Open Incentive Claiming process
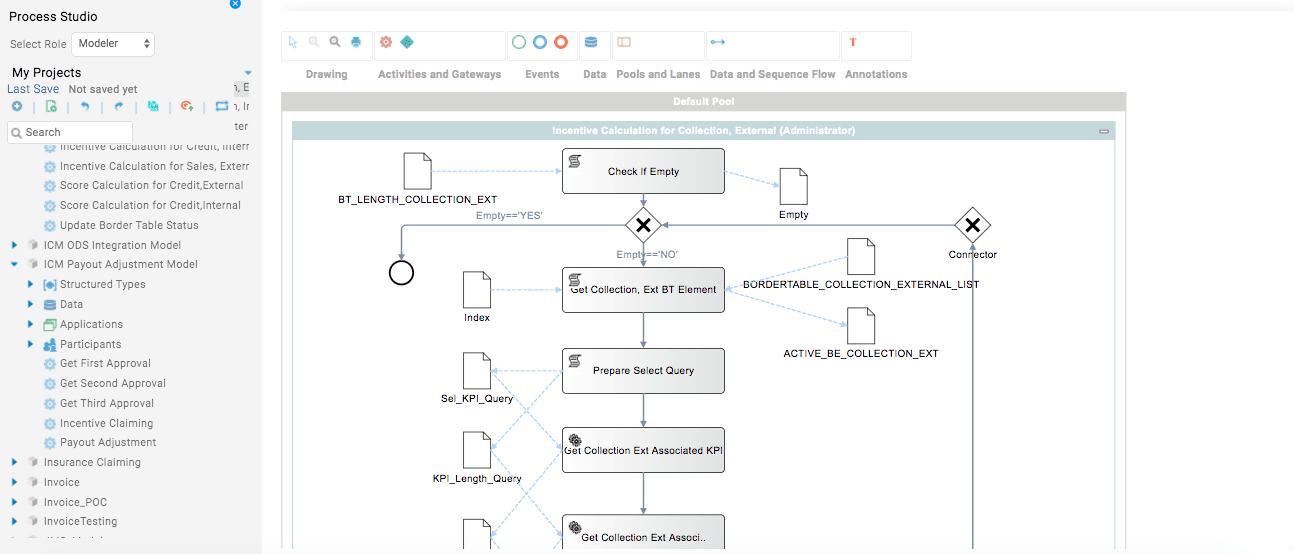 click(106, 423)
